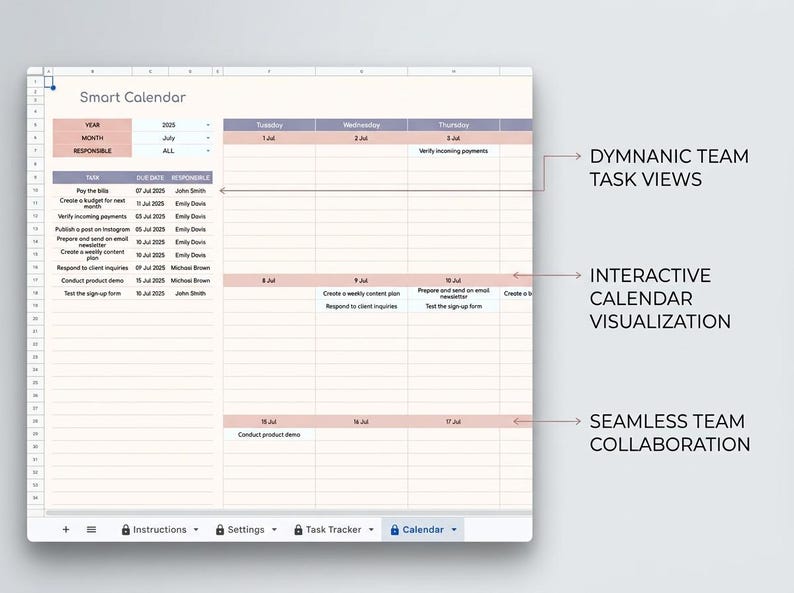This screenshot has height=593, width=794.
Task: Open the Instructions sheet tab
Action: [160, 529]
